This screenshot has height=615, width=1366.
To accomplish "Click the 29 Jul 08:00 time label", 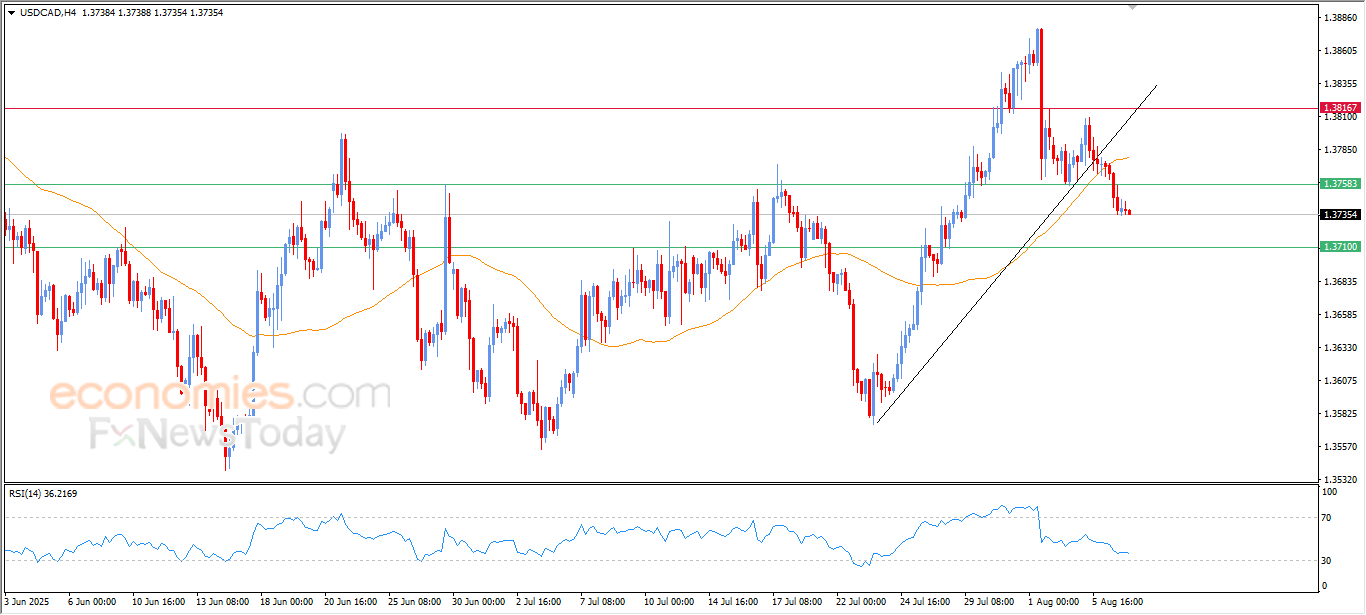I will (x=991, y=602).
